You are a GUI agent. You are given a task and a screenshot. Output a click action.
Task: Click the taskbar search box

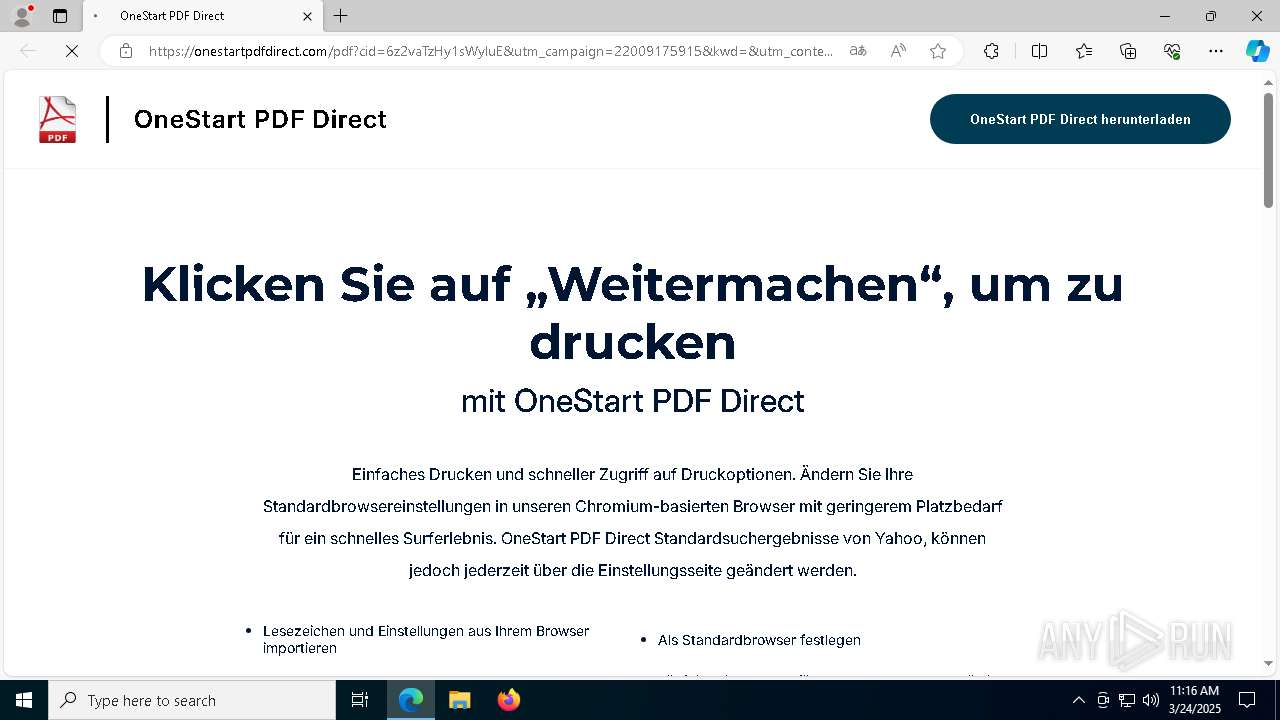[x=192, y=700]
